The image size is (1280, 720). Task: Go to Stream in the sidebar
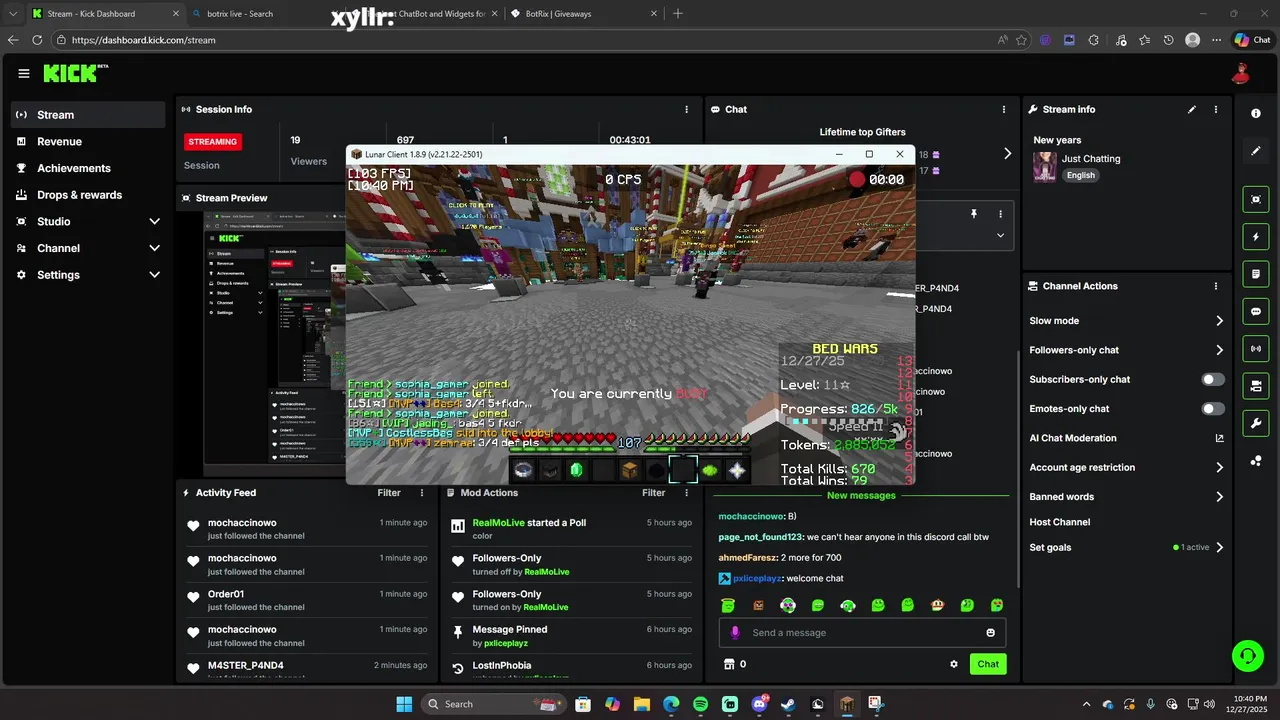pos(88,115)
